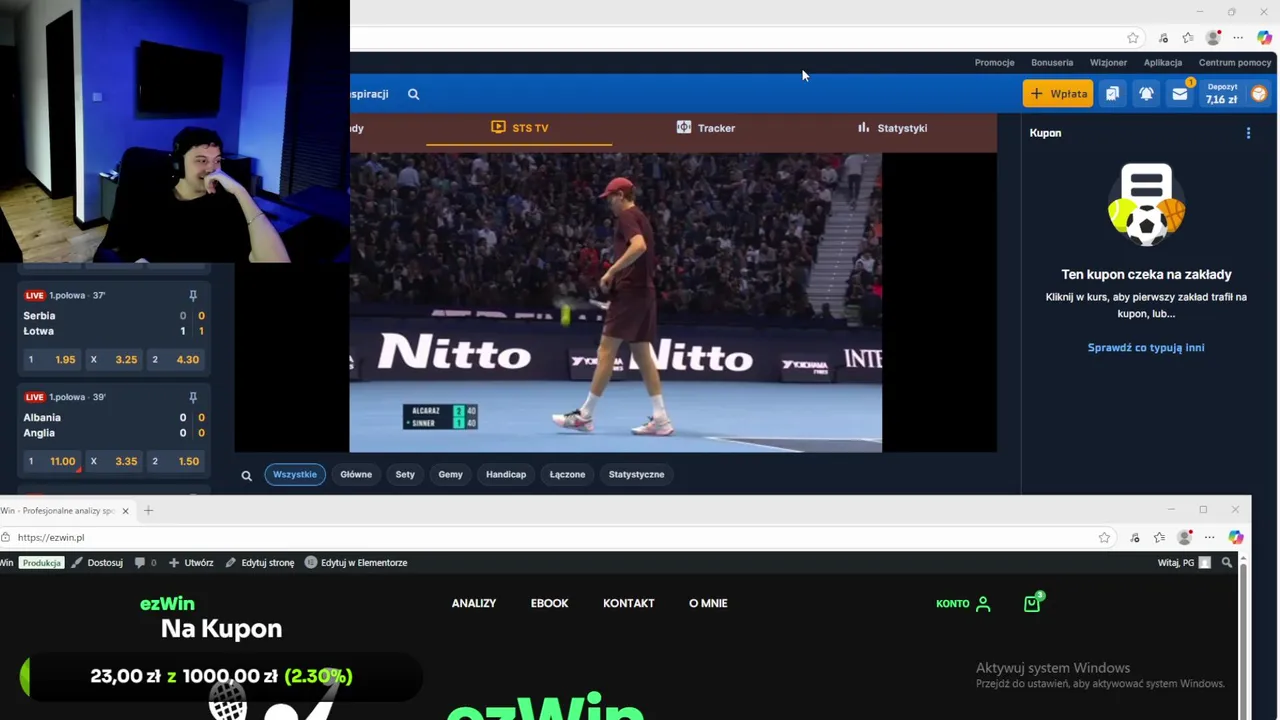Open the messages envelope icon with badge

pyautogui.click(x=1180, y=94)
